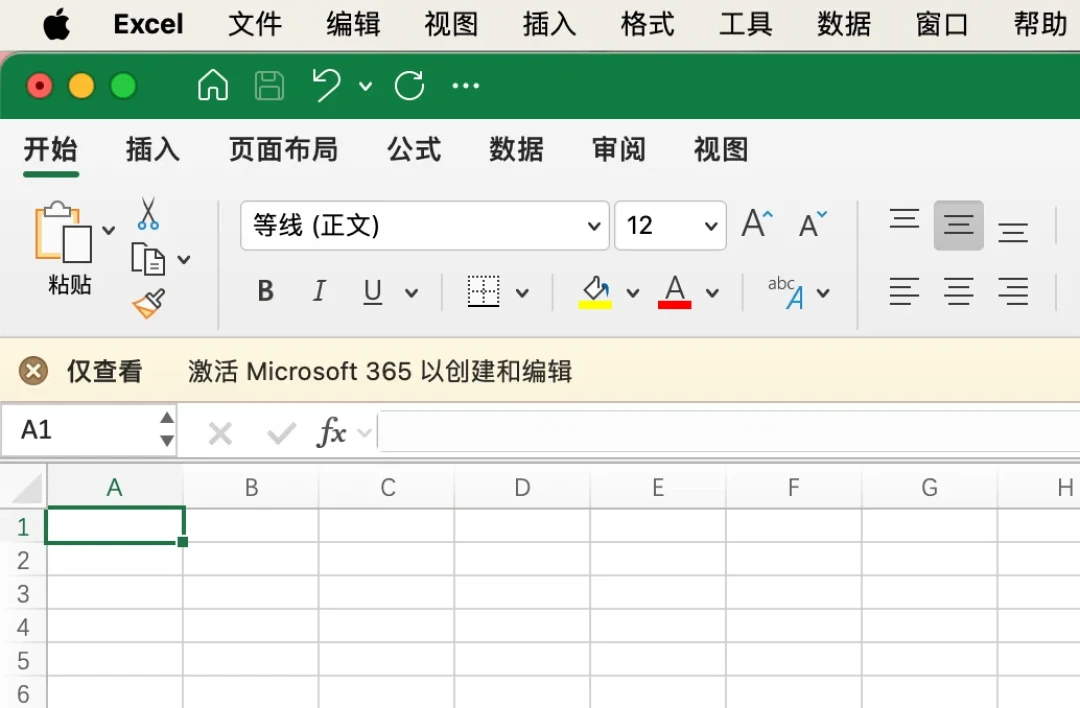Toggle align text right

tap(1013, 291)
